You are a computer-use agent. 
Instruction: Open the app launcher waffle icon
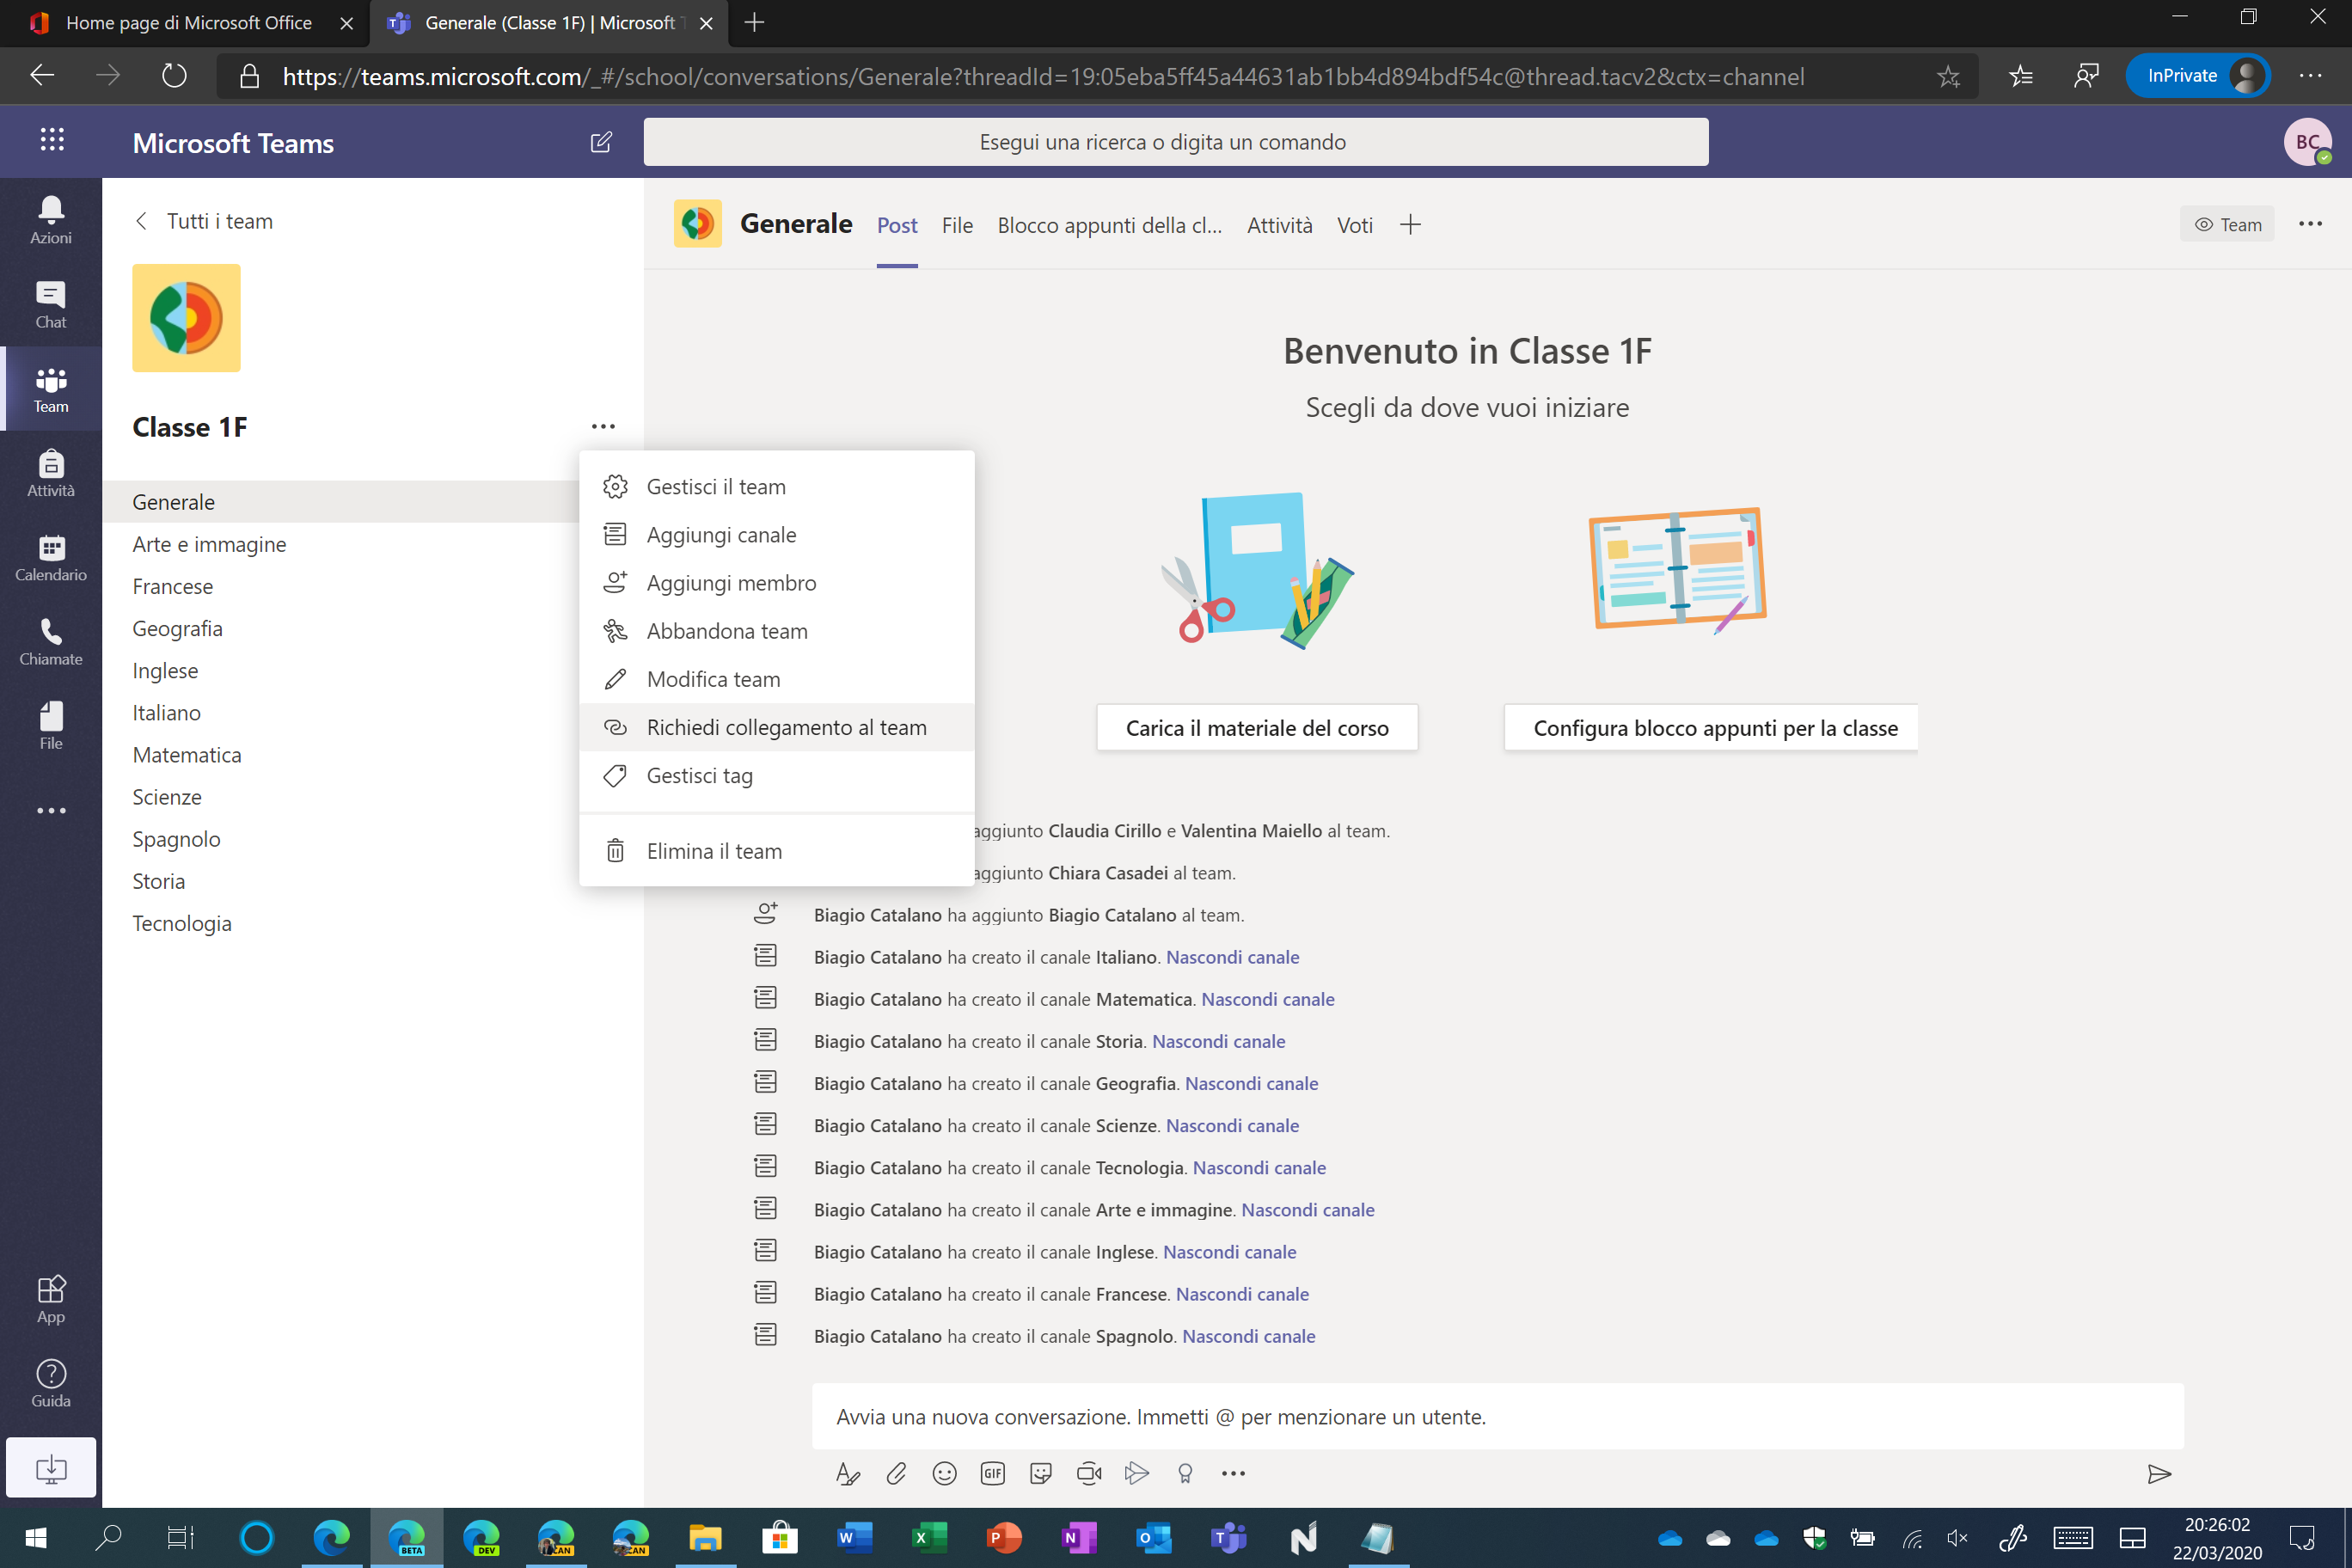(x=52, y=139)
